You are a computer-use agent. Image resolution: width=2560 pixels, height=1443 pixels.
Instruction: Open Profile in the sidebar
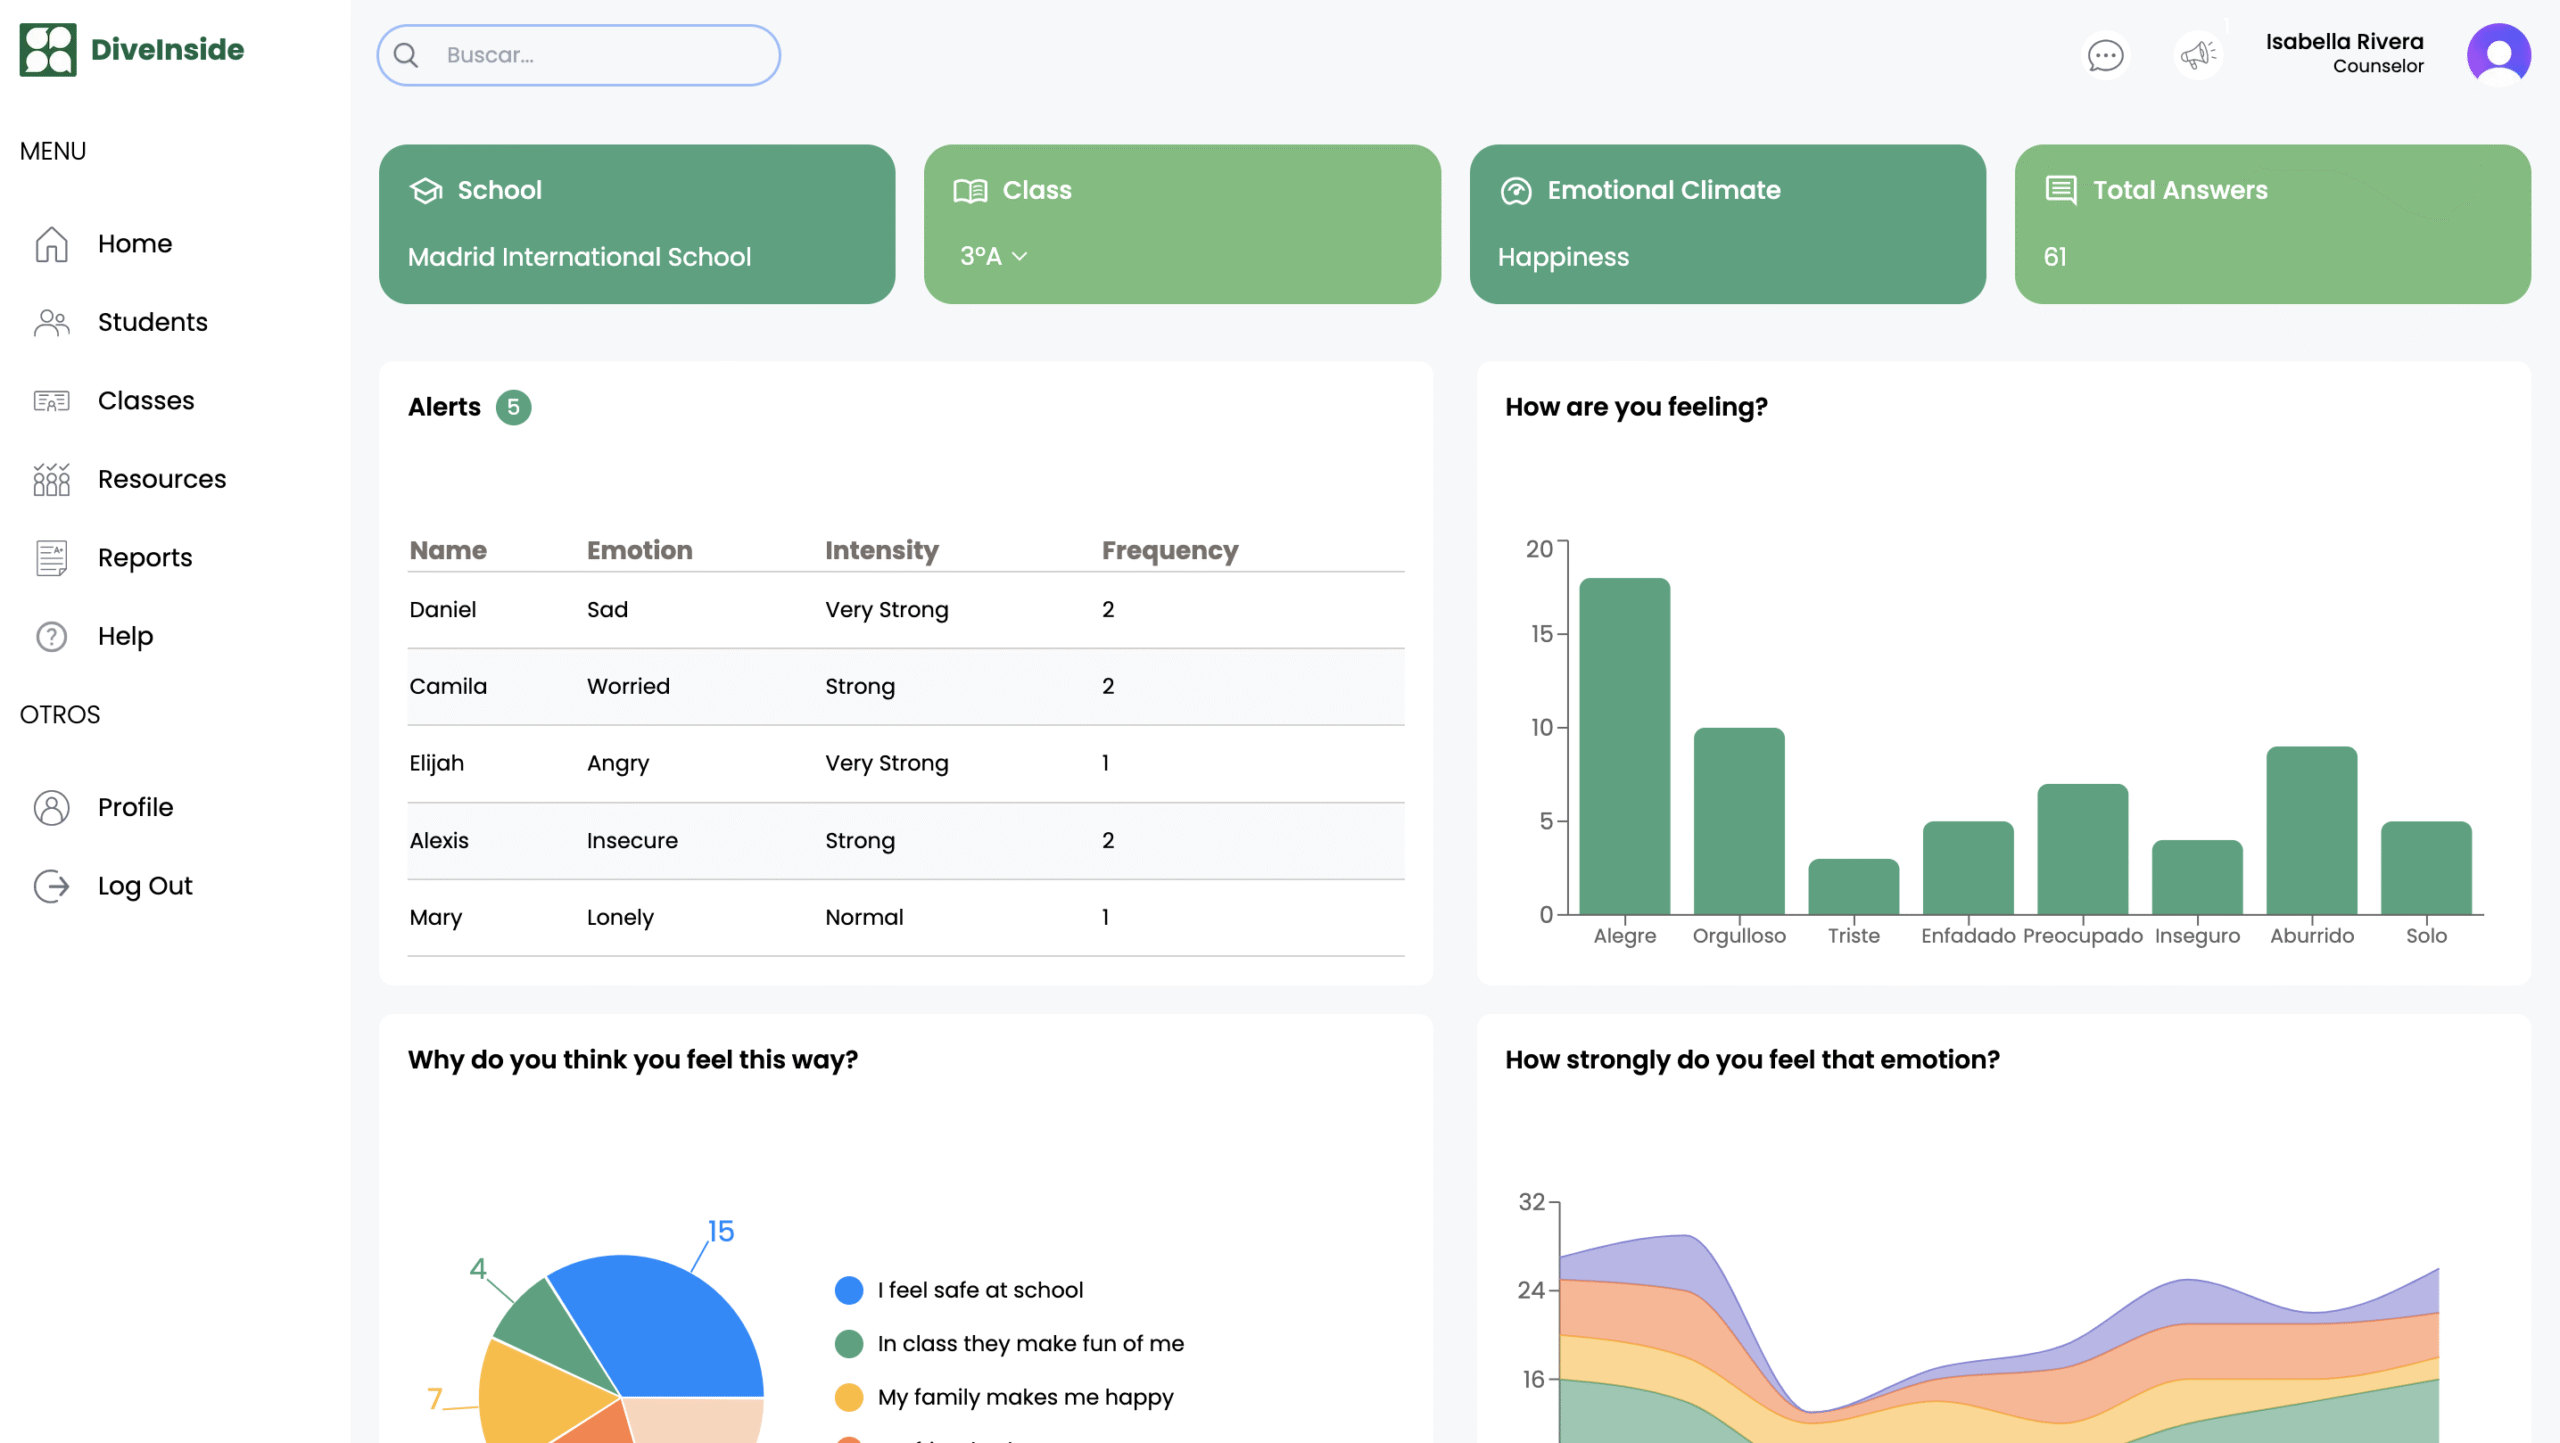135,807
